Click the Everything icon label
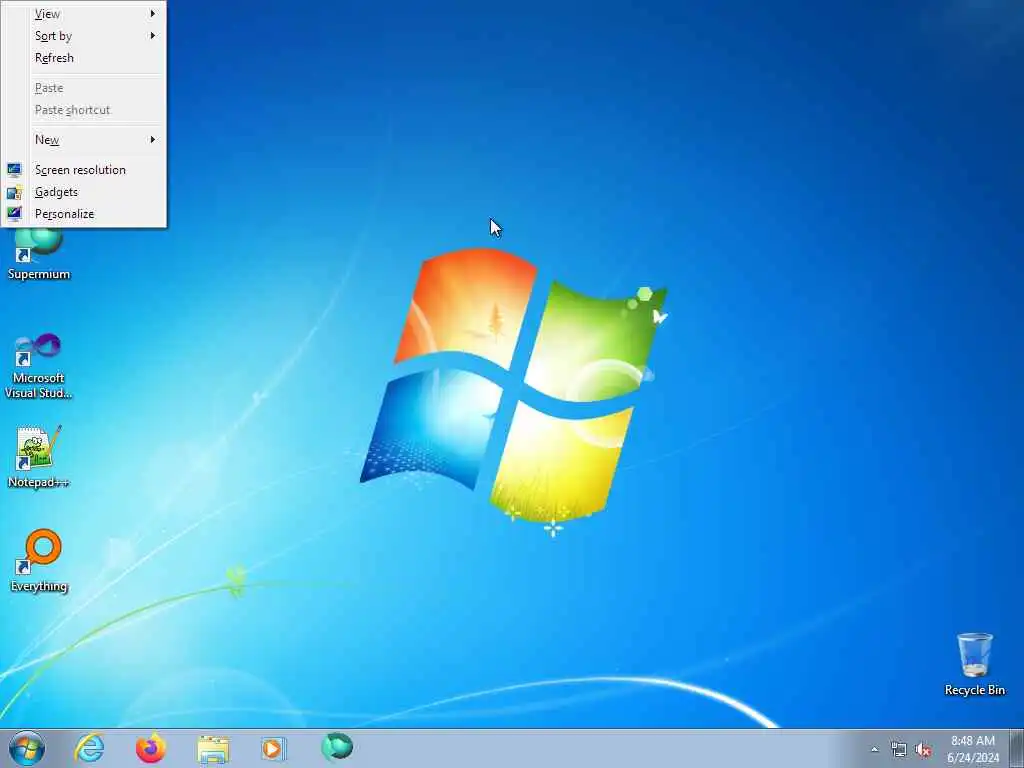Viewport: 1024px width, 768px height. [x=39, y=586]
